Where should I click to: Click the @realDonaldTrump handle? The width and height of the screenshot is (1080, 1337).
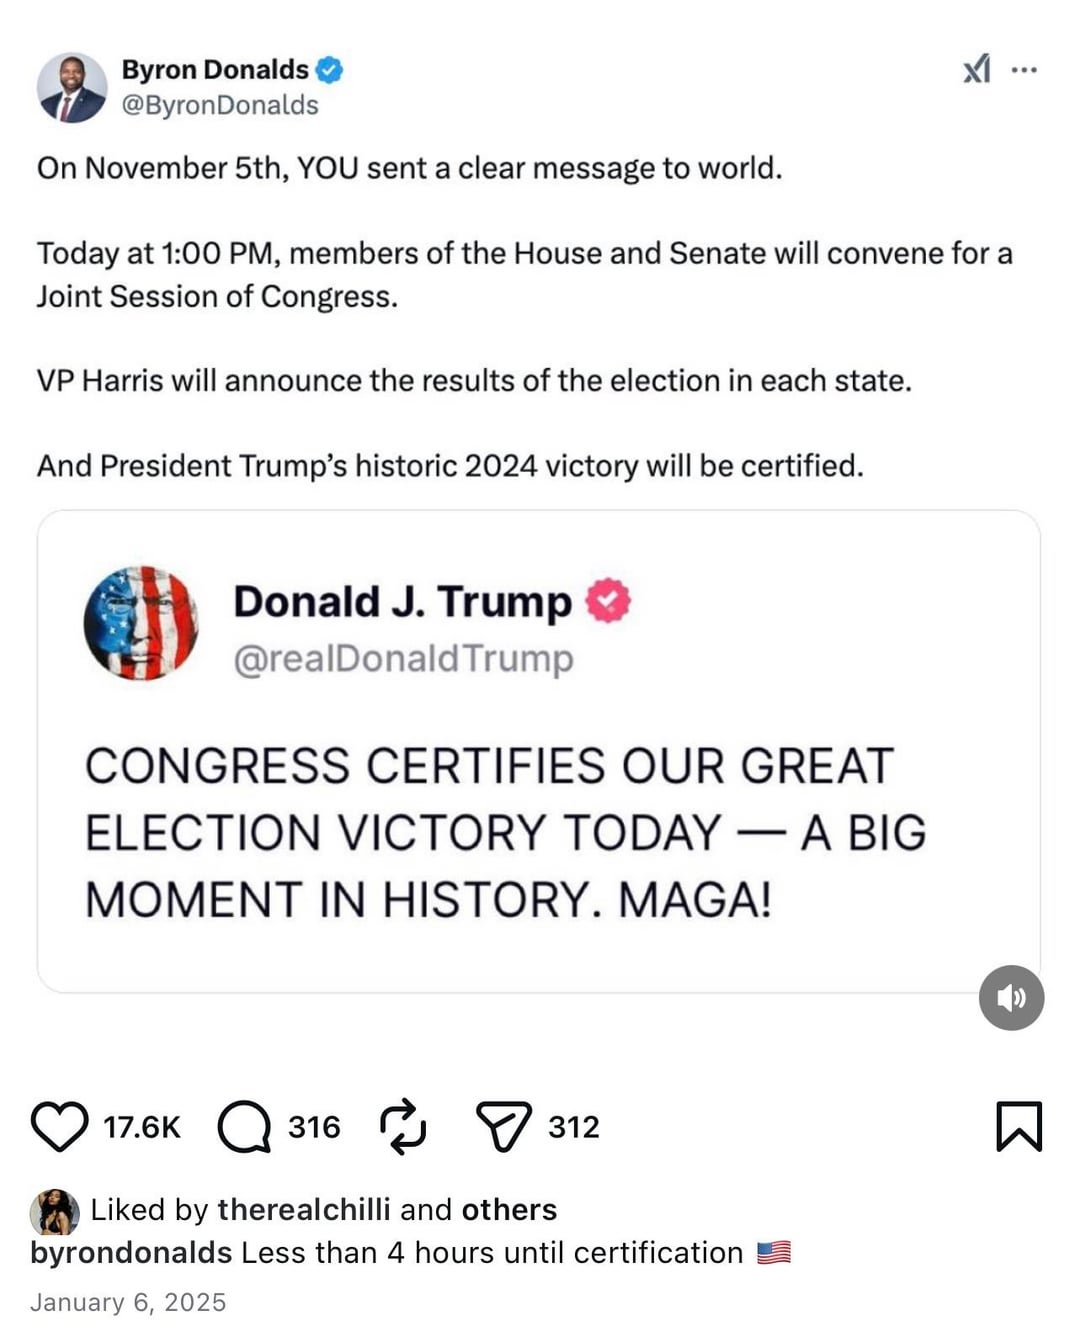[x=403, y=659]
